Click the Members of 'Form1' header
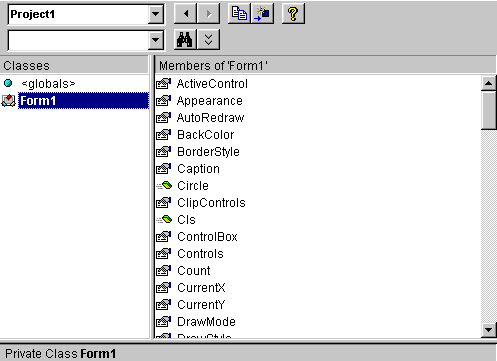Image resolution: width=497 pixels, height=361 pixels. (x=326, y=65)
